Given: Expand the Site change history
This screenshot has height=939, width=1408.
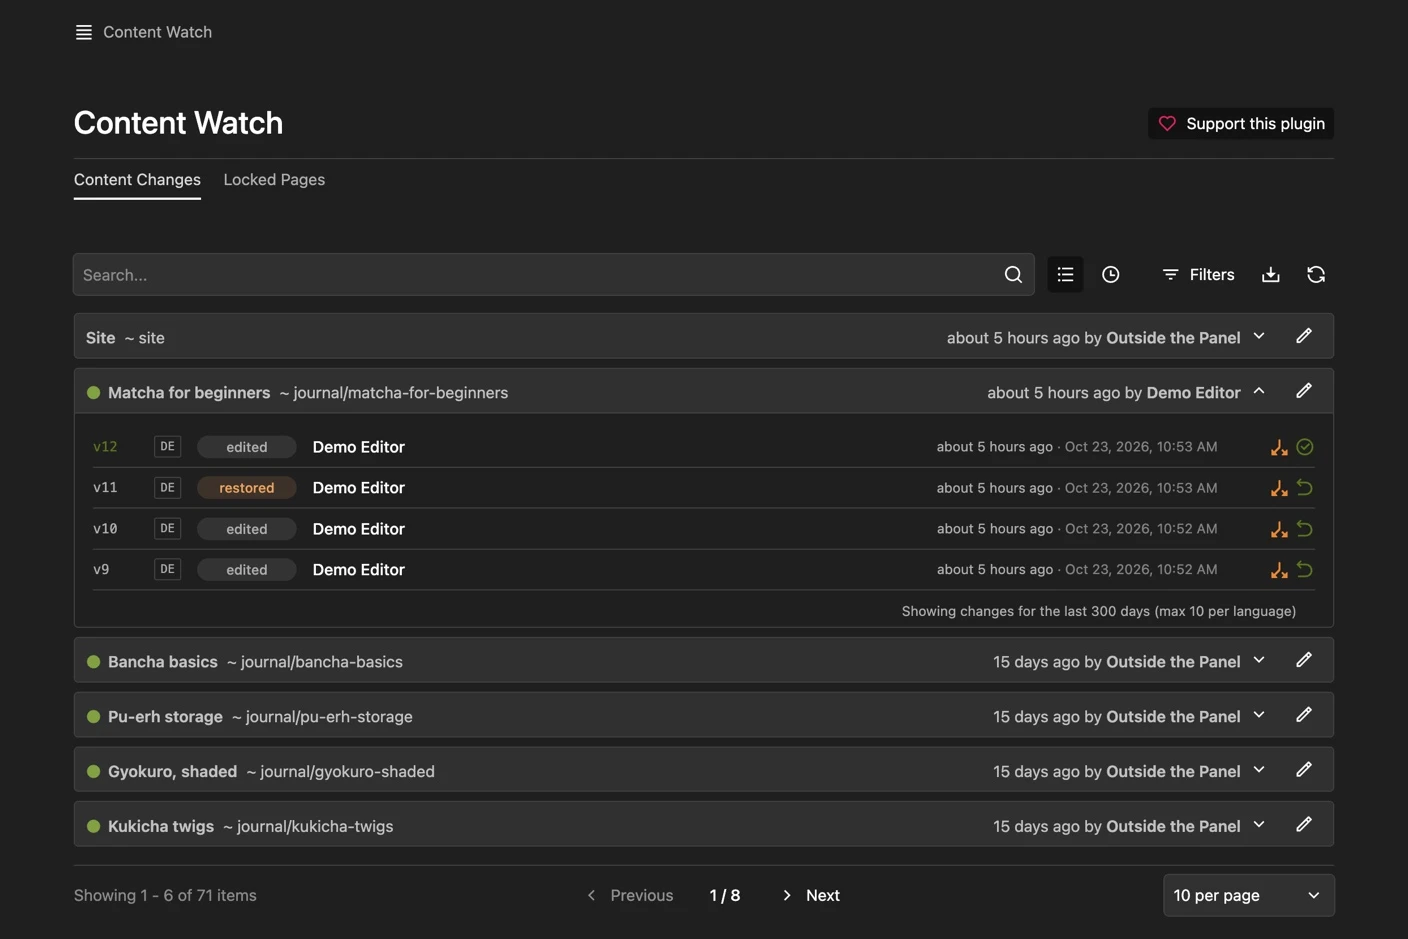Looking at the screenshot, I should [1259, 337].
